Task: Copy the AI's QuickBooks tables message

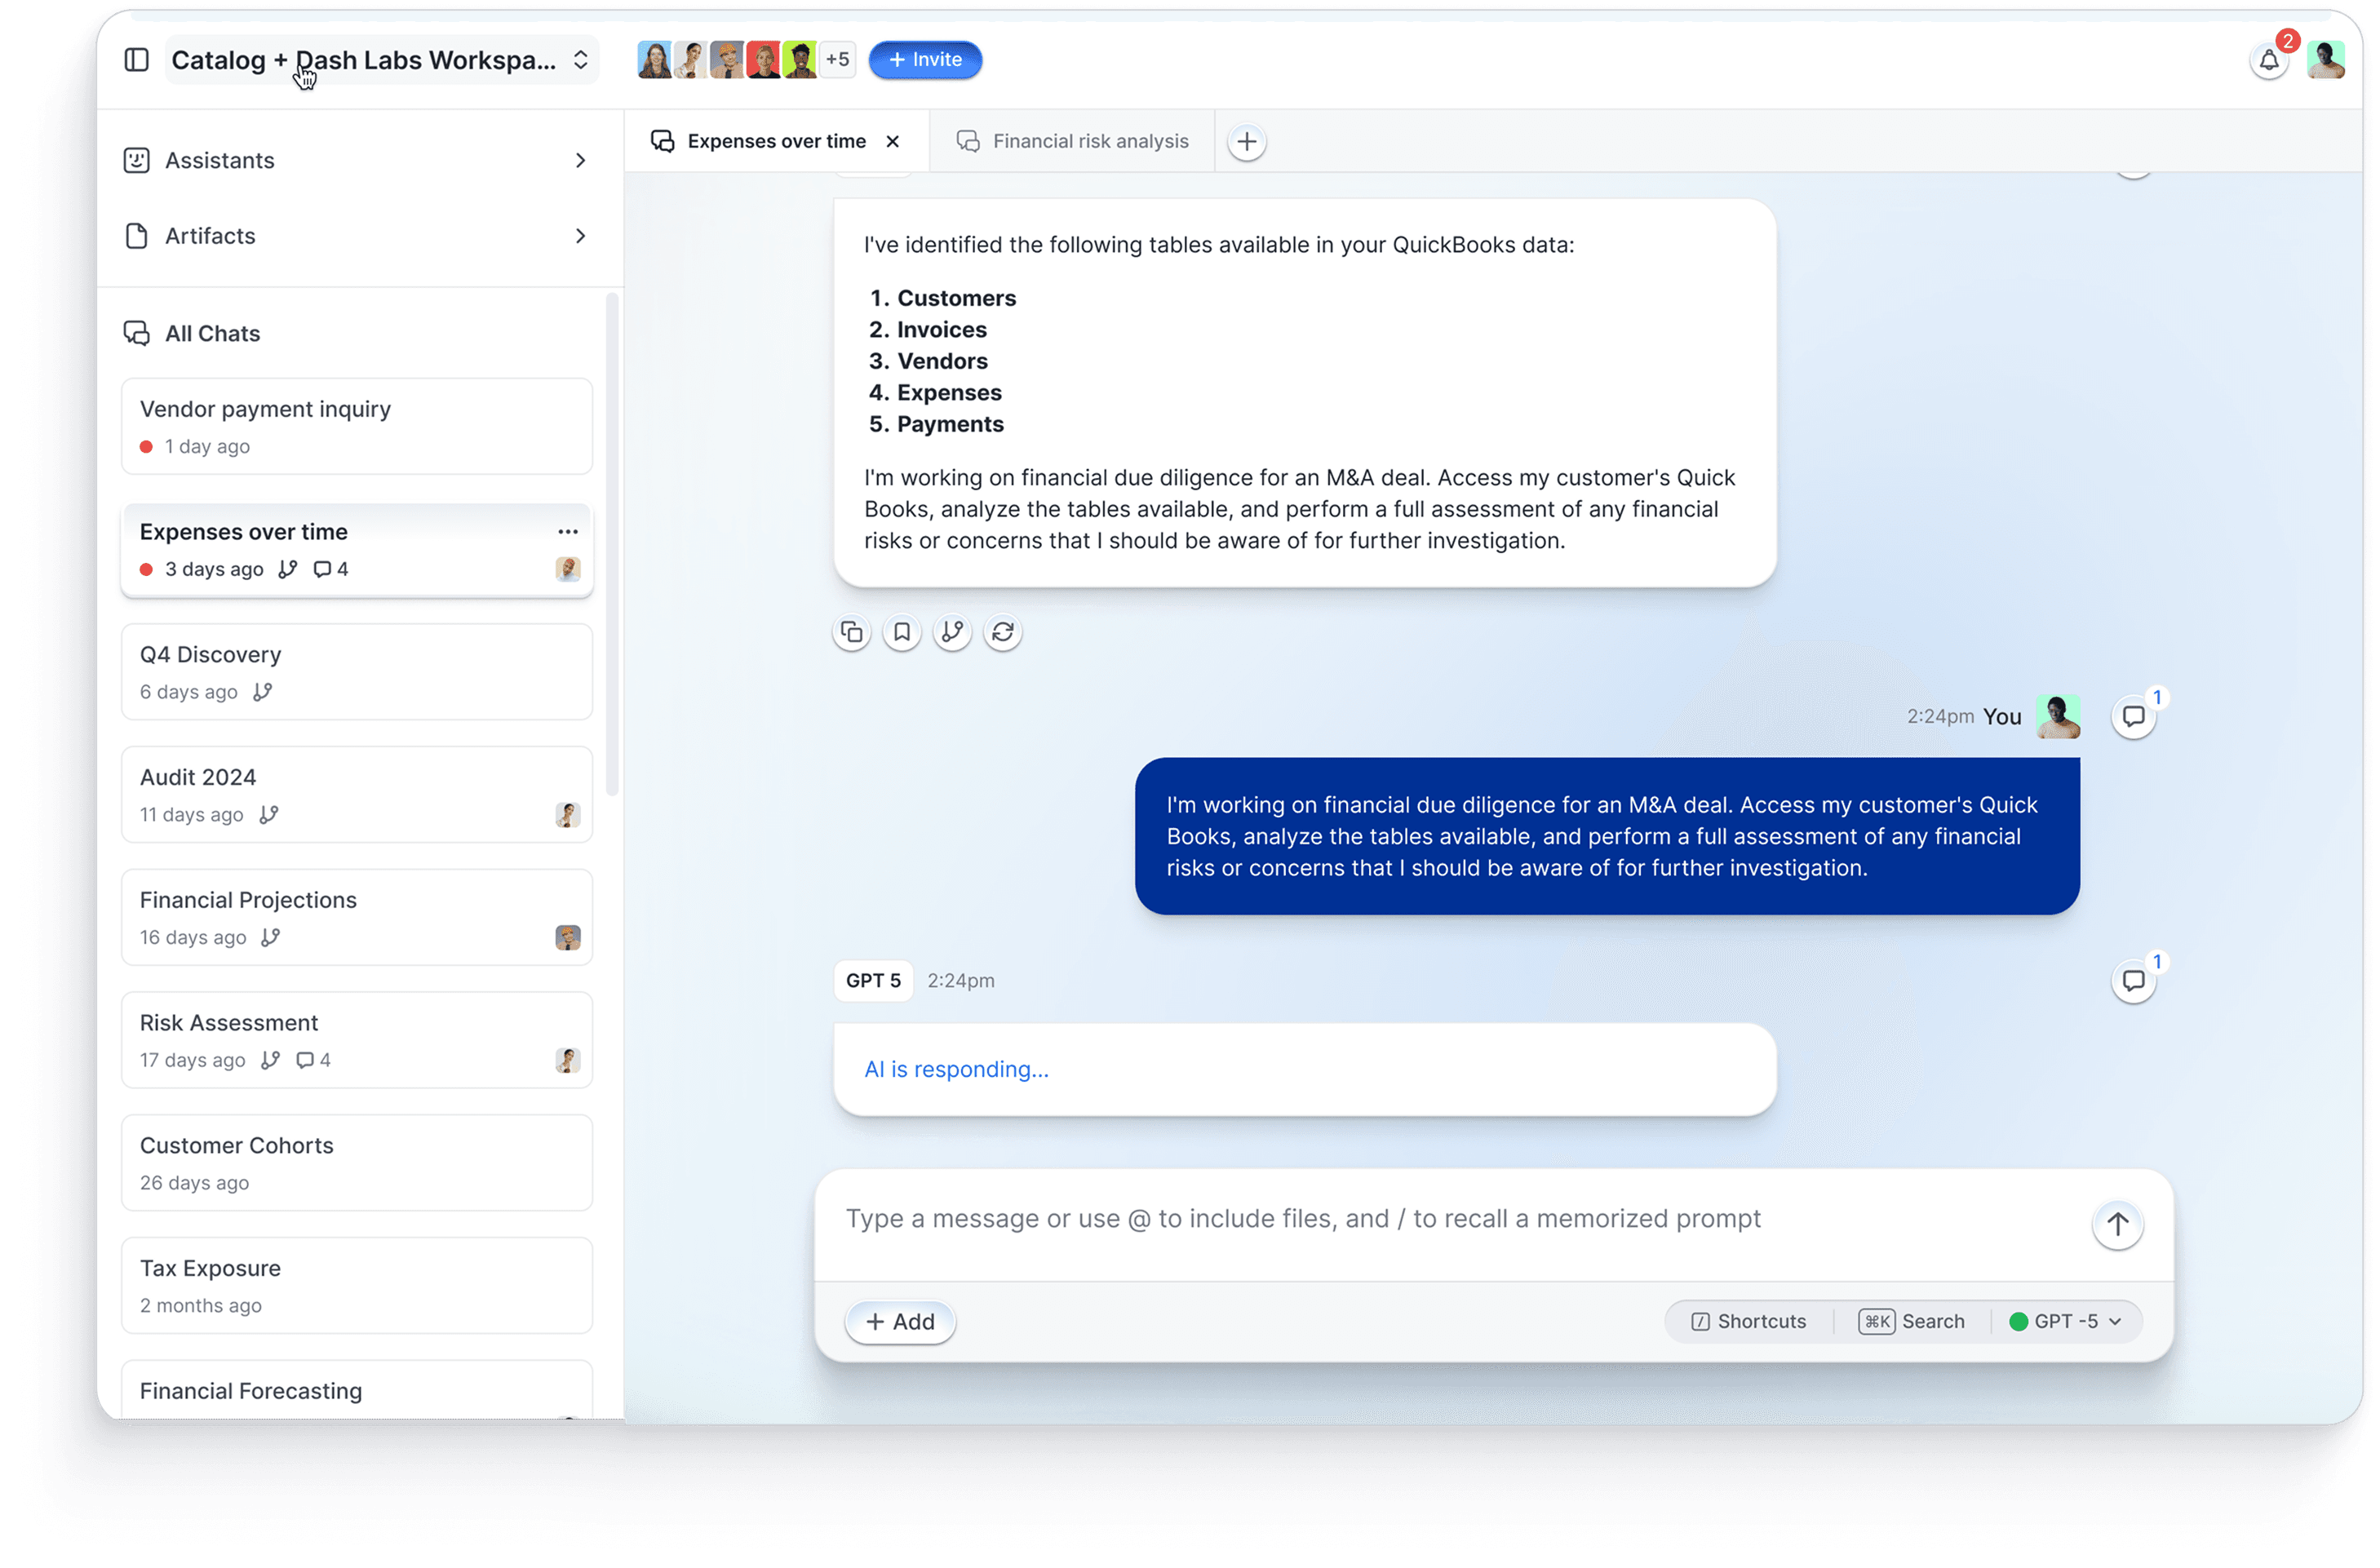Action: 851,632
